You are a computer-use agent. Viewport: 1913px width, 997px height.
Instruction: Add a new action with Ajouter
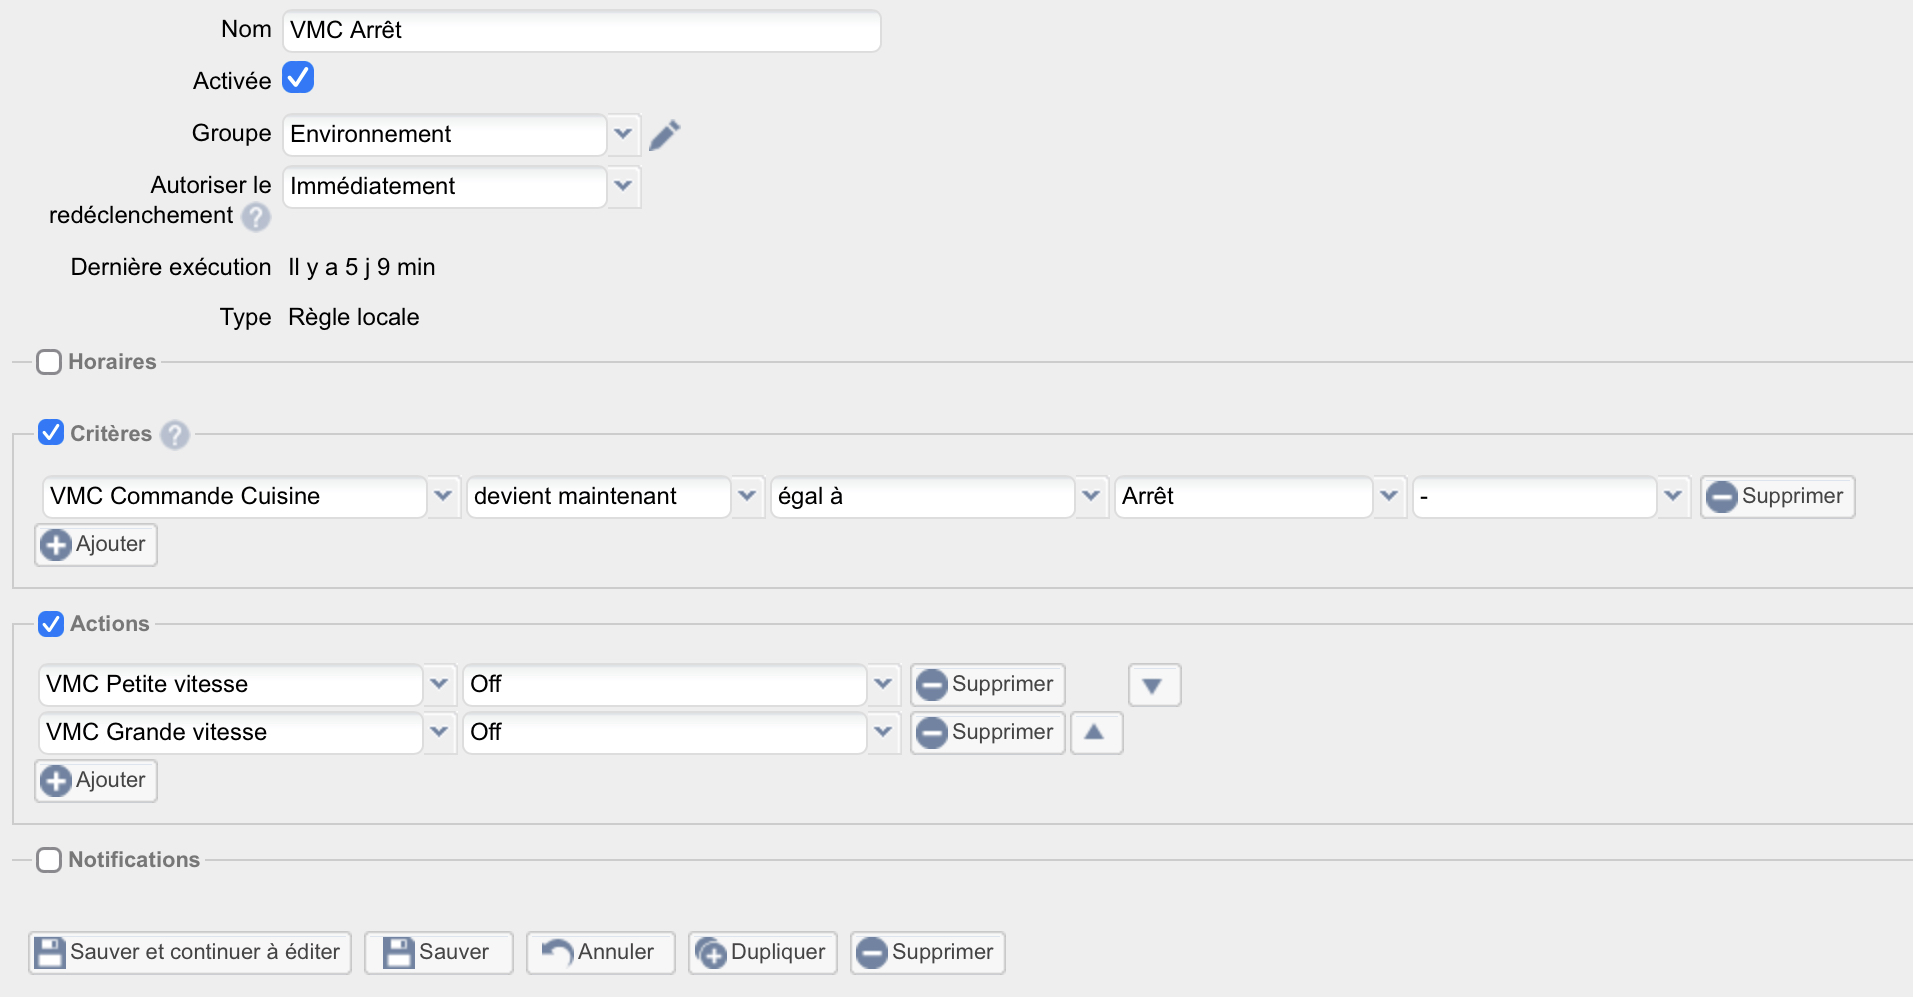tap(96, 781)
